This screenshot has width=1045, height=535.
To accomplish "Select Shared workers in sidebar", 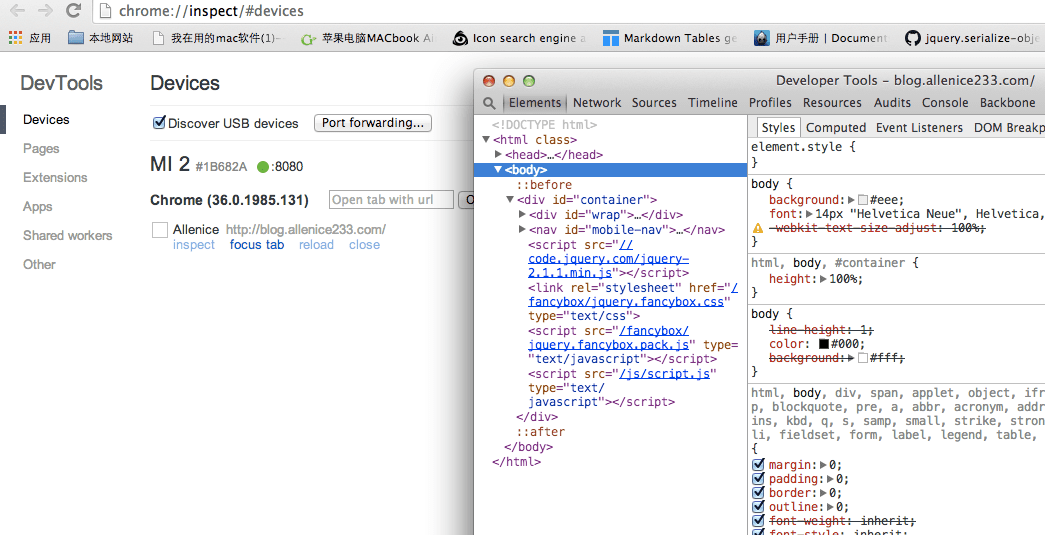I will [x=67, y=235].
